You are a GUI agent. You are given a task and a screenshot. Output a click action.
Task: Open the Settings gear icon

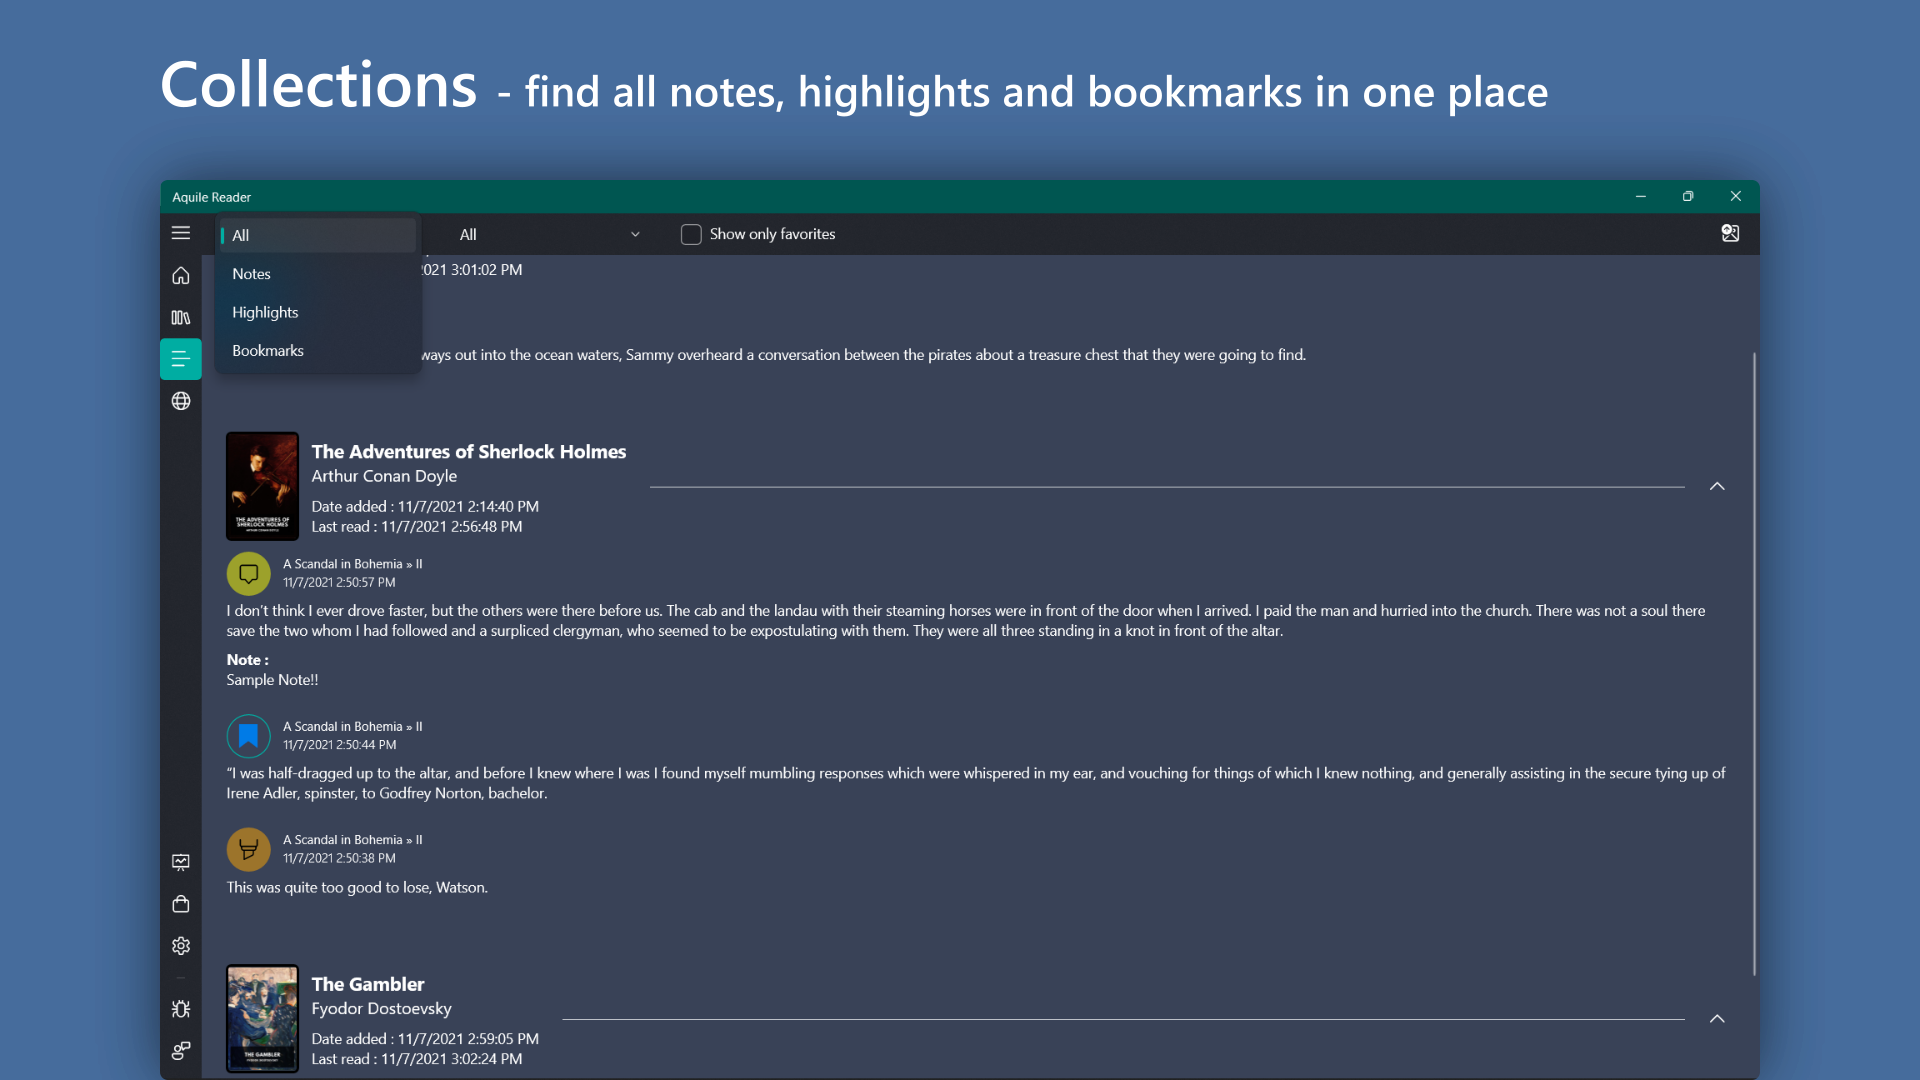(x=181, y=946)
